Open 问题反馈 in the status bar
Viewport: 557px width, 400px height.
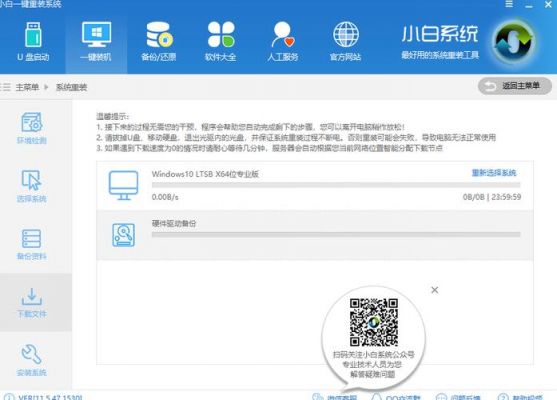(458, 398)
